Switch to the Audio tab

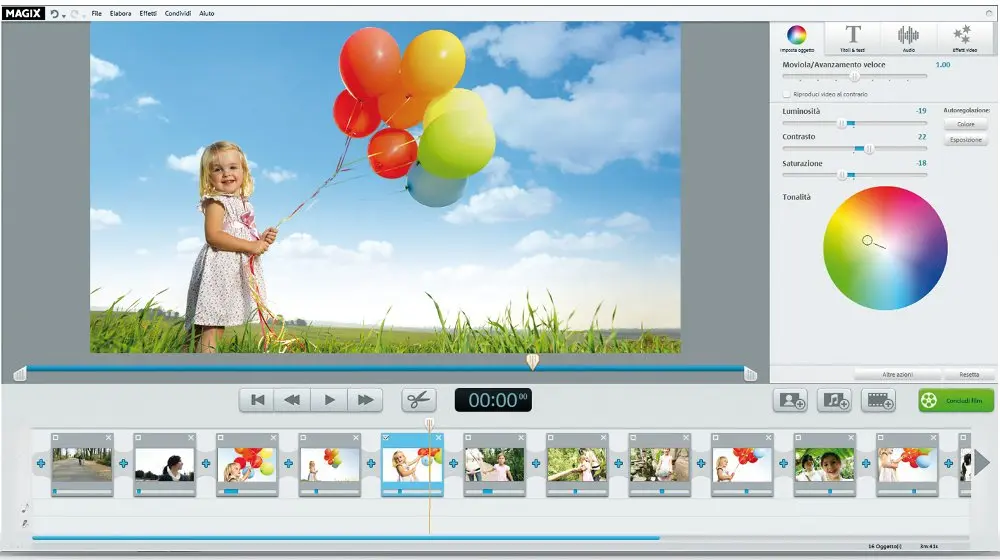pyautogui.click(x=908, y=38)
